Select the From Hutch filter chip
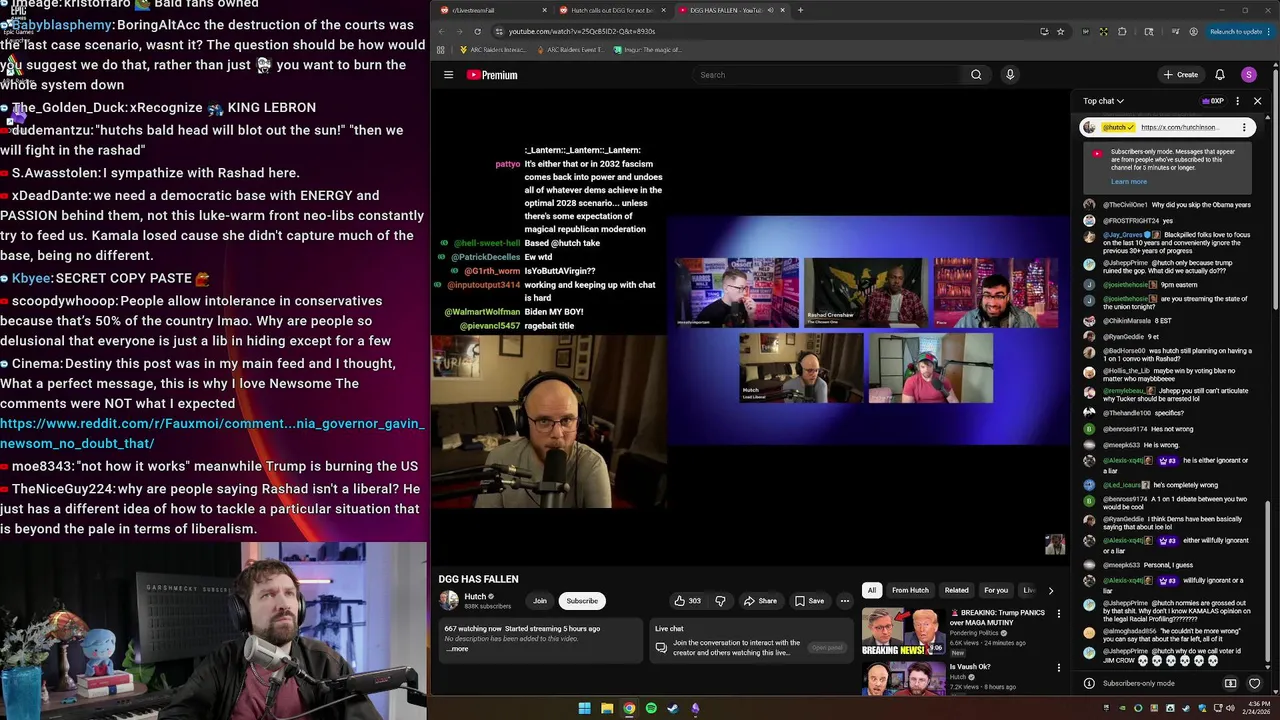Screen dimensions: 1280x720 (x=910, y=590)
